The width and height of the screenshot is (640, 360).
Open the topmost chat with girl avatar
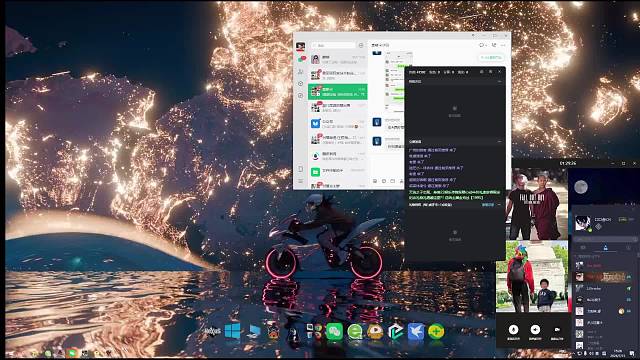[x=338, y=60]
